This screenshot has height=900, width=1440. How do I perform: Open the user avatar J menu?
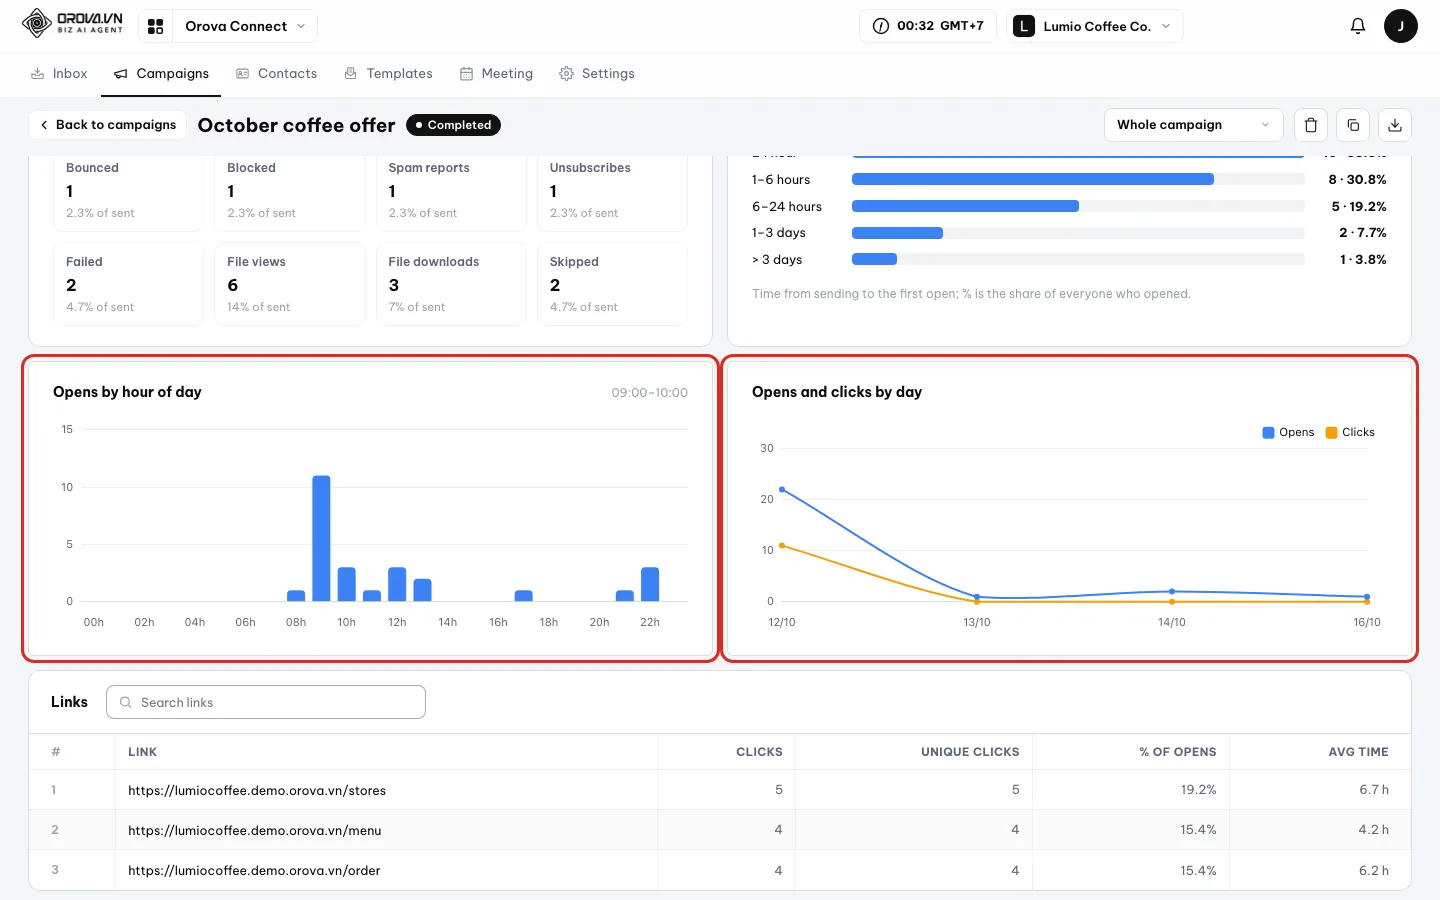[x=1400, y=26]
